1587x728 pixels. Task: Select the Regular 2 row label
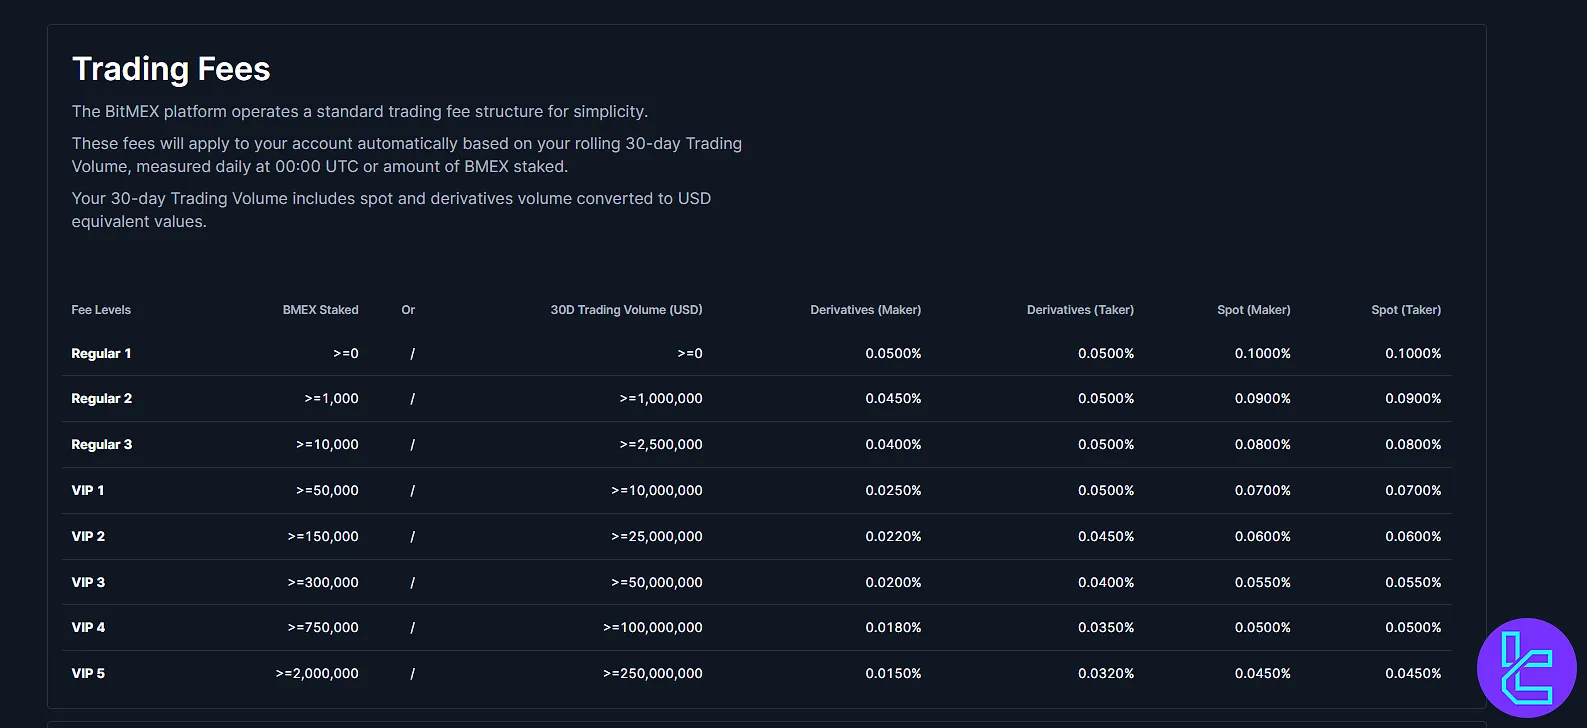tap(102, 398)
